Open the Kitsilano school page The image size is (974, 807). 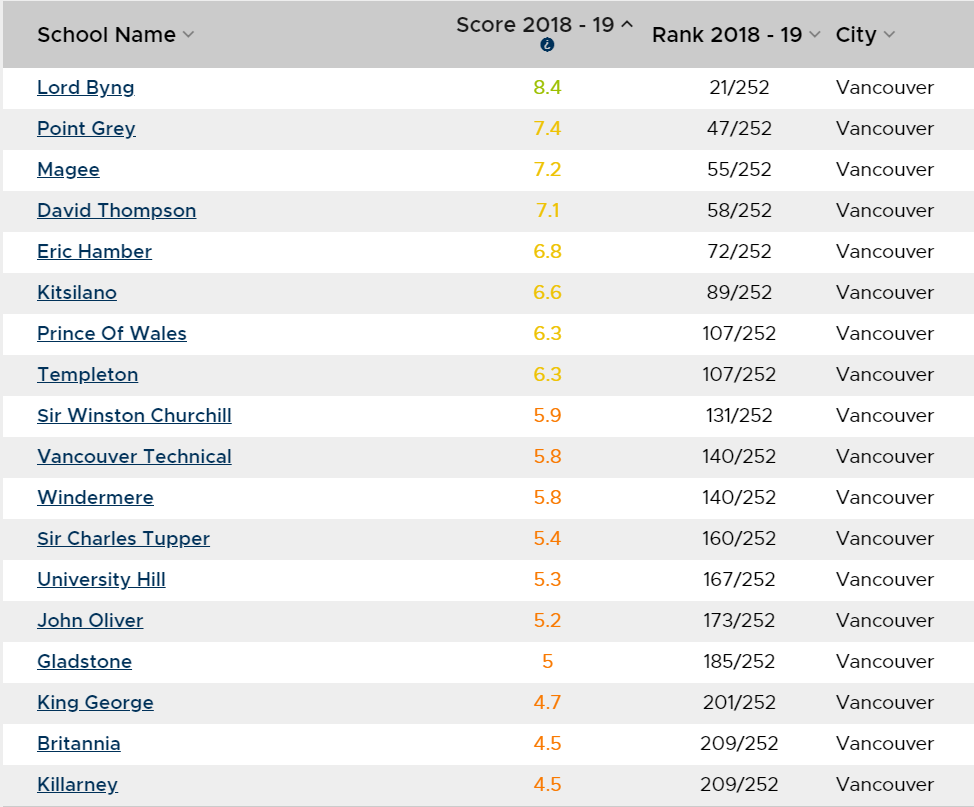tap(77, 293)
